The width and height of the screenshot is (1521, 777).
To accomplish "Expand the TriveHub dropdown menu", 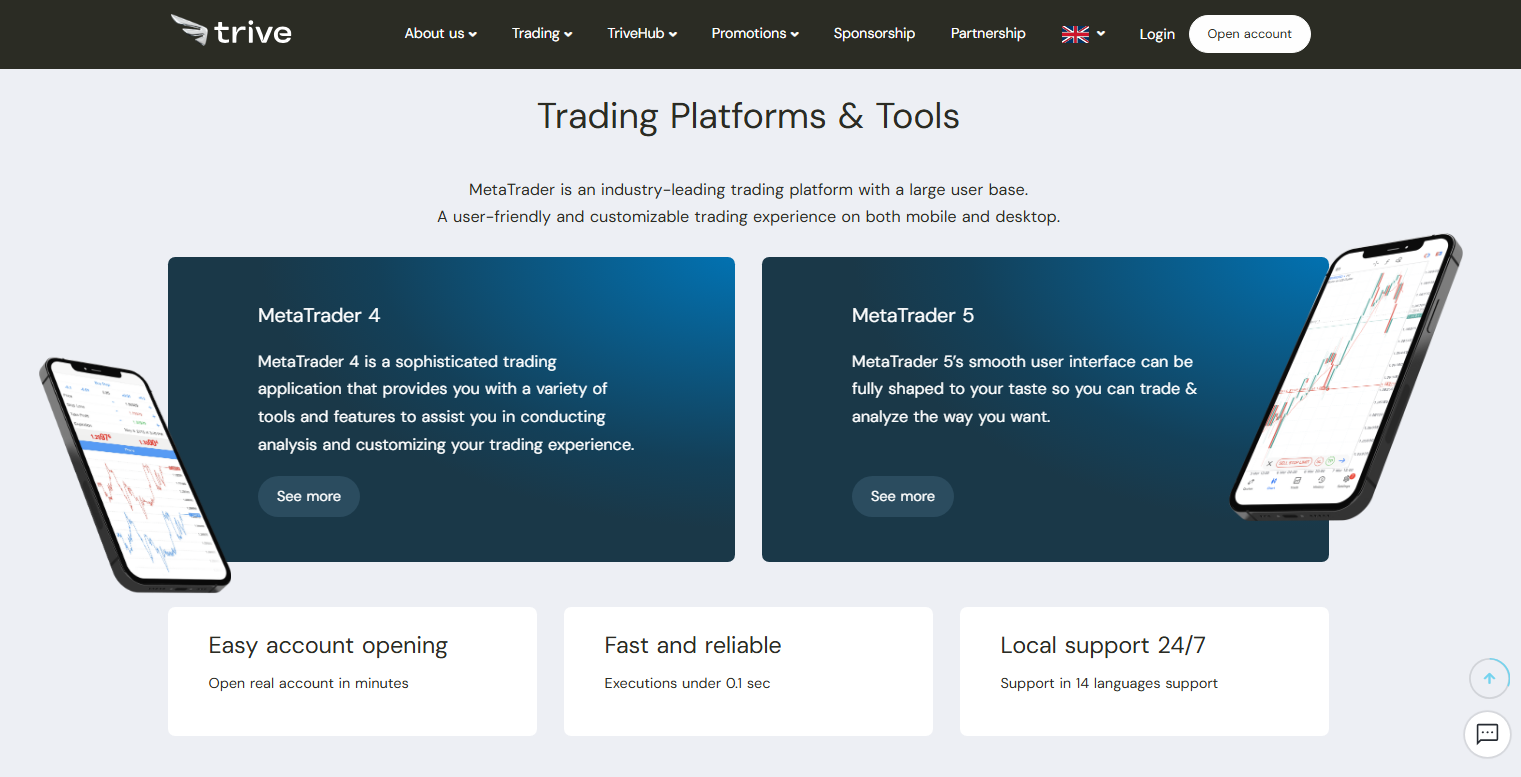I will tap(642, 33).
